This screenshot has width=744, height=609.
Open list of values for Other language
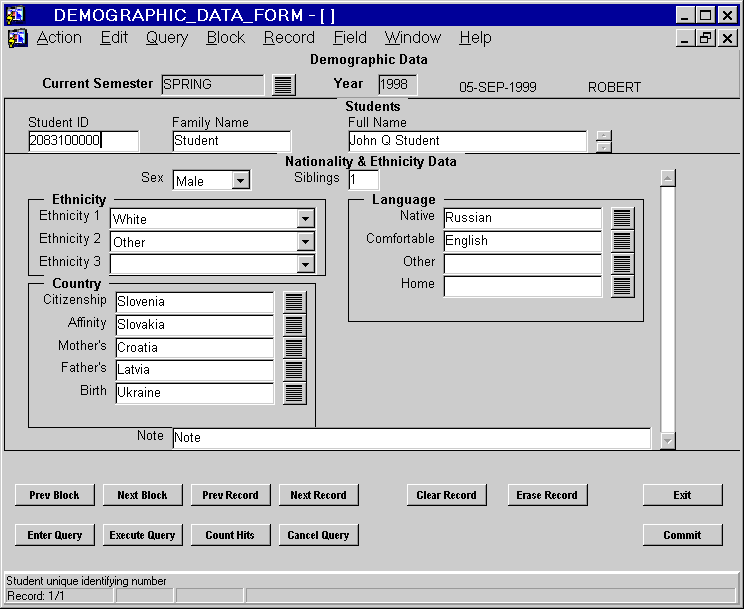[x=622, y=264]
